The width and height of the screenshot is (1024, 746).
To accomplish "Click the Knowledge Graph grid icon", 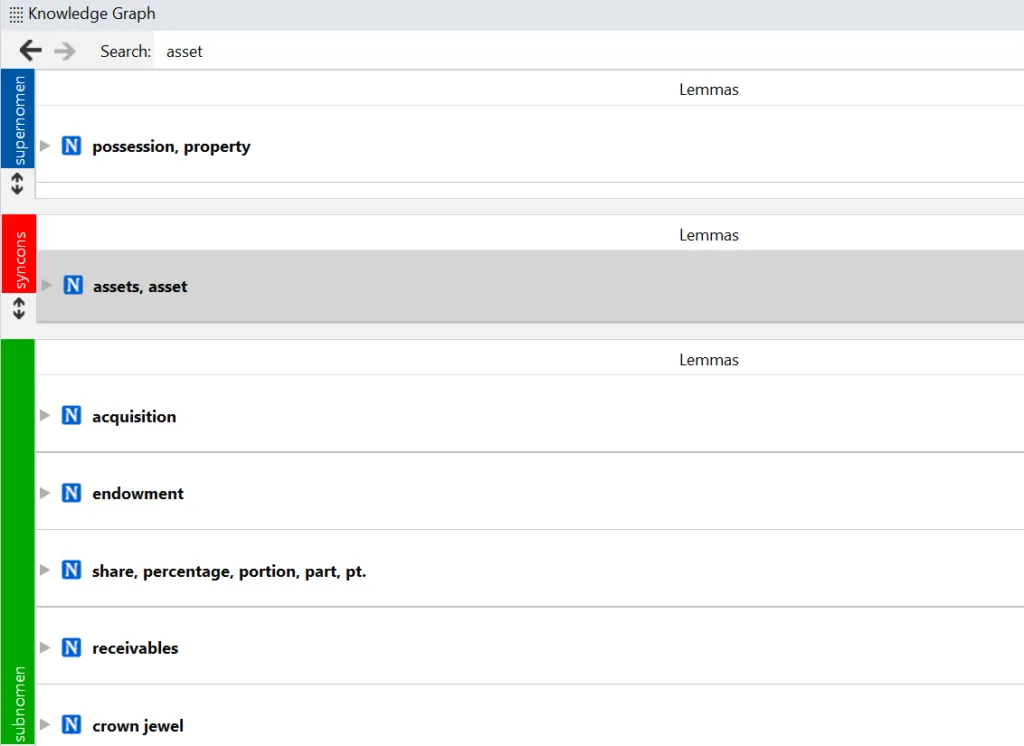I will pos(16,15).
